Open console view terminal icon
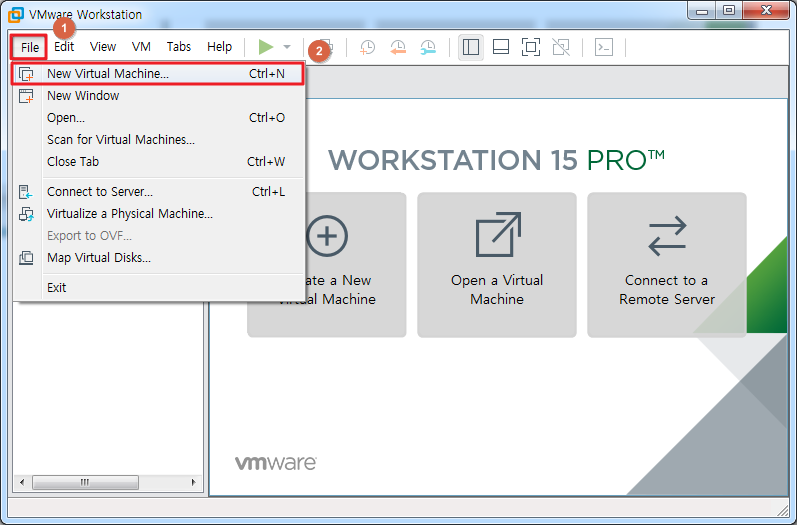 pos(604,47)
